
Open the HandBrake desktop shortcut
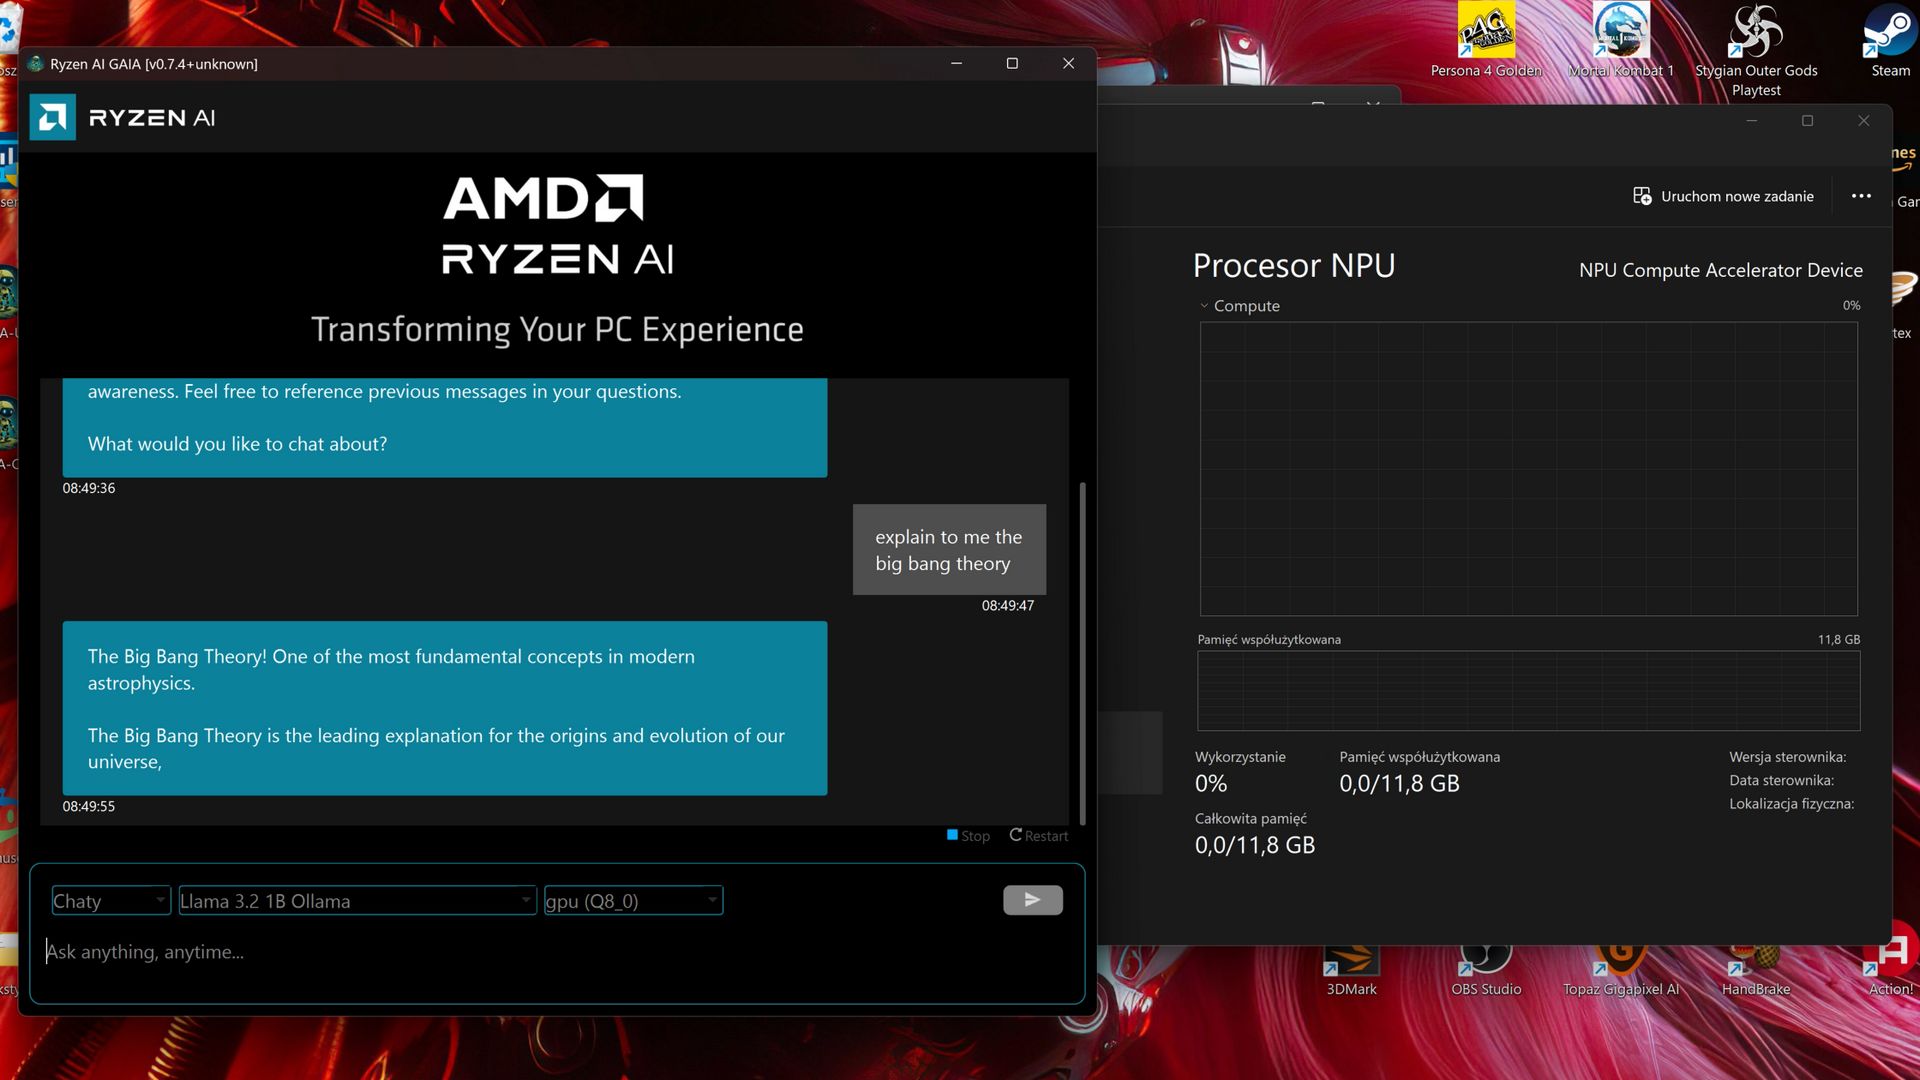1756,970
